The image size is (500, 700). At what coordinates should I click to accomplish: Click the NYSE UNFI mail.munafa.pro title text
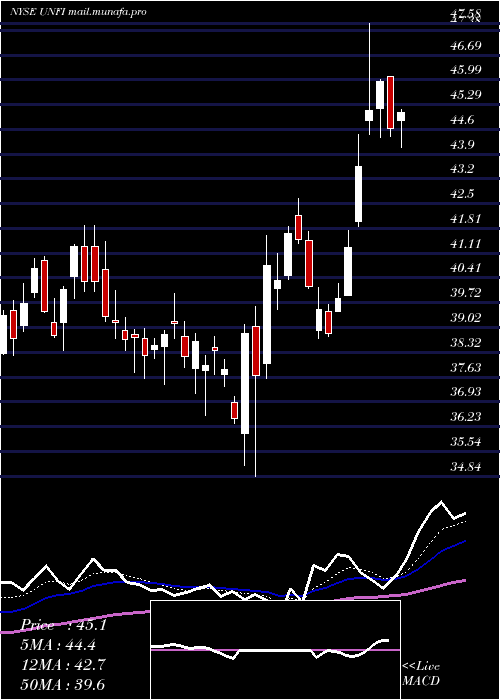79,12
